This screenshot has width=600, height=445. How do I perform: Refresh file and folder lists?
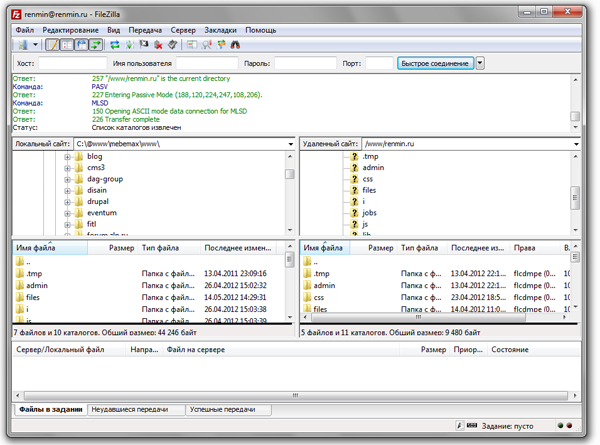point(114,45)
